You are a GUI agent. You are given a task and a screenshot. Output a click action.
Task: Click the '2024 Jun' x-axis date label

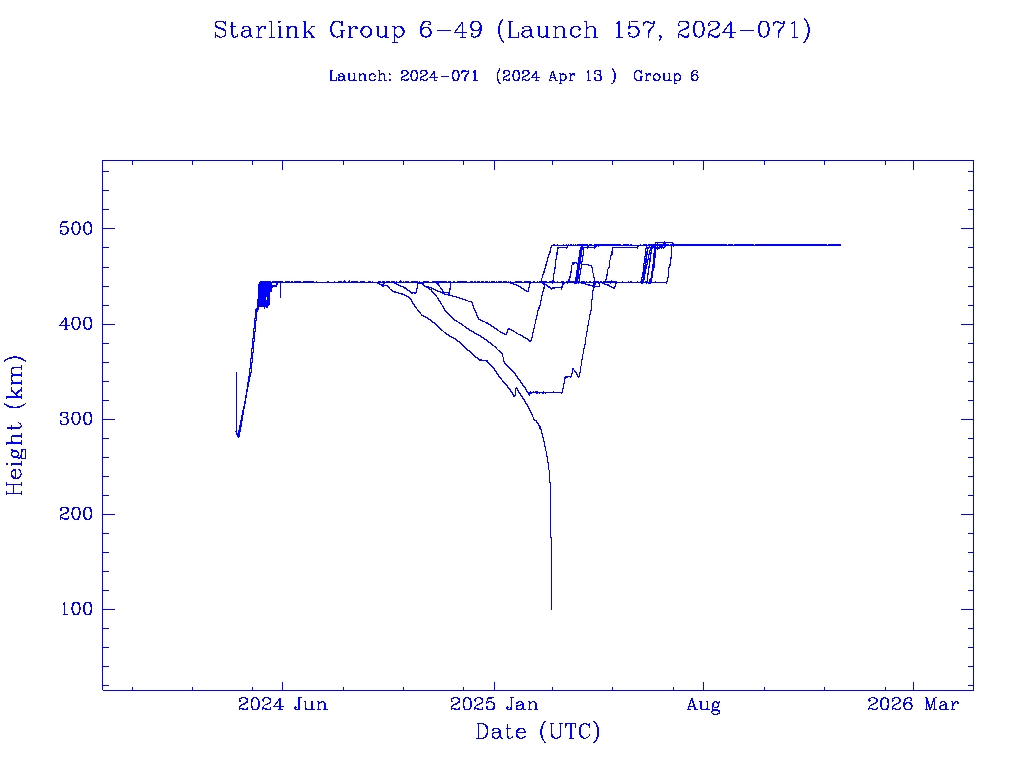click(282, 705)
